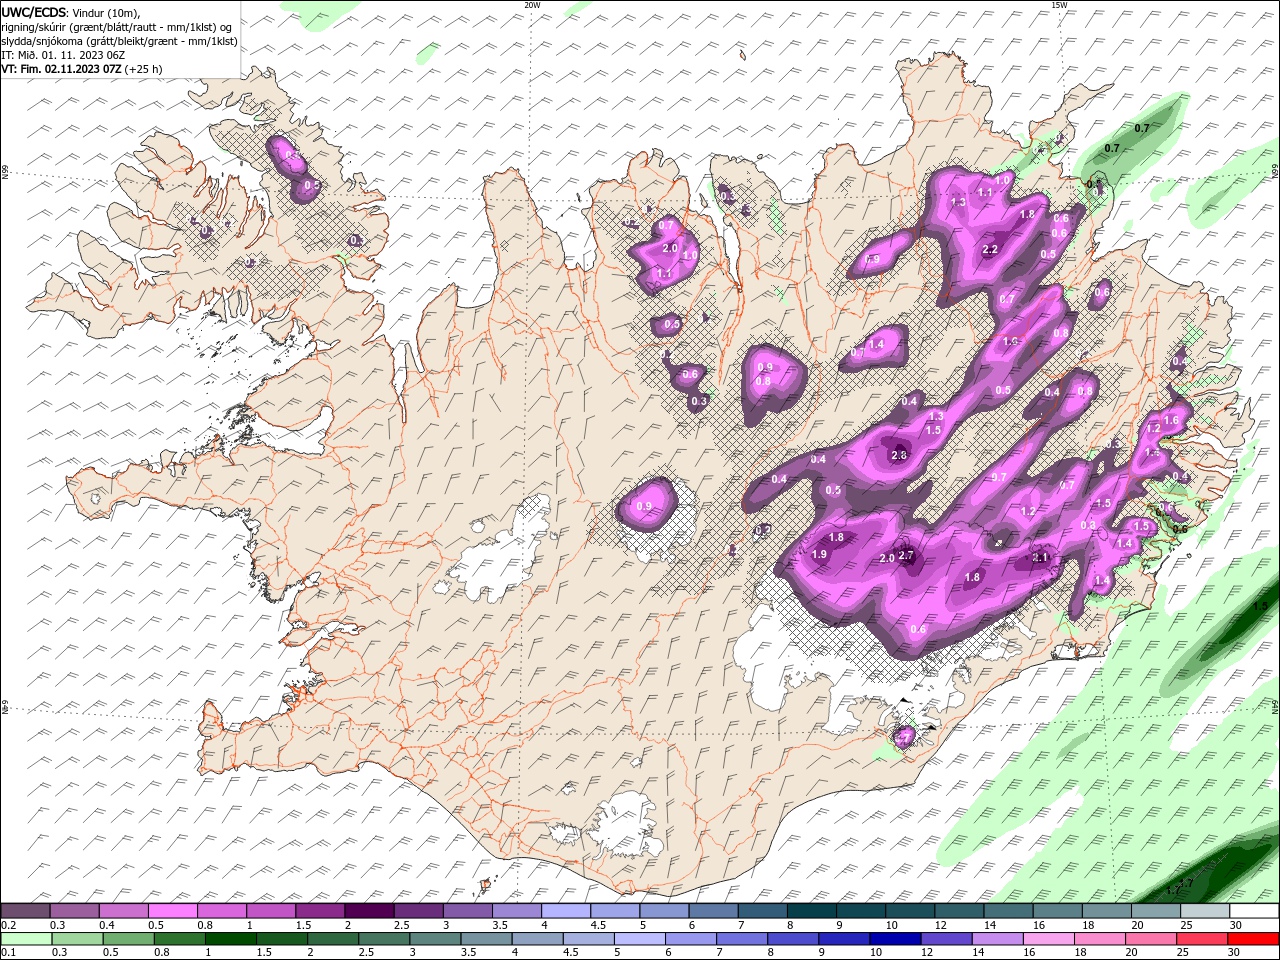Click the '25' label in the upper legend row
This screenshot has height=960, width=1280.
tap(1186, 925)
